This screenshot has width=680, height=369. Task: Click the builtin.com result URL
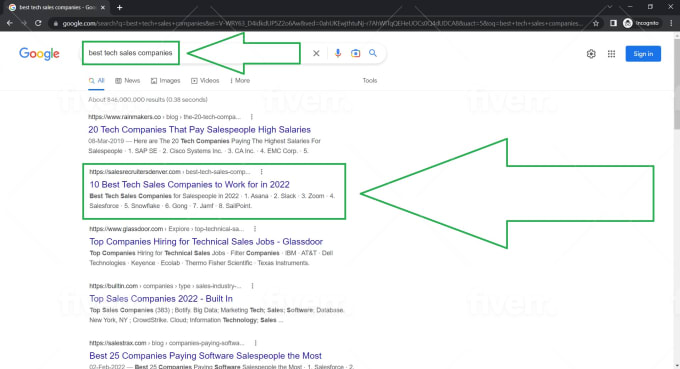pos(165,286)
